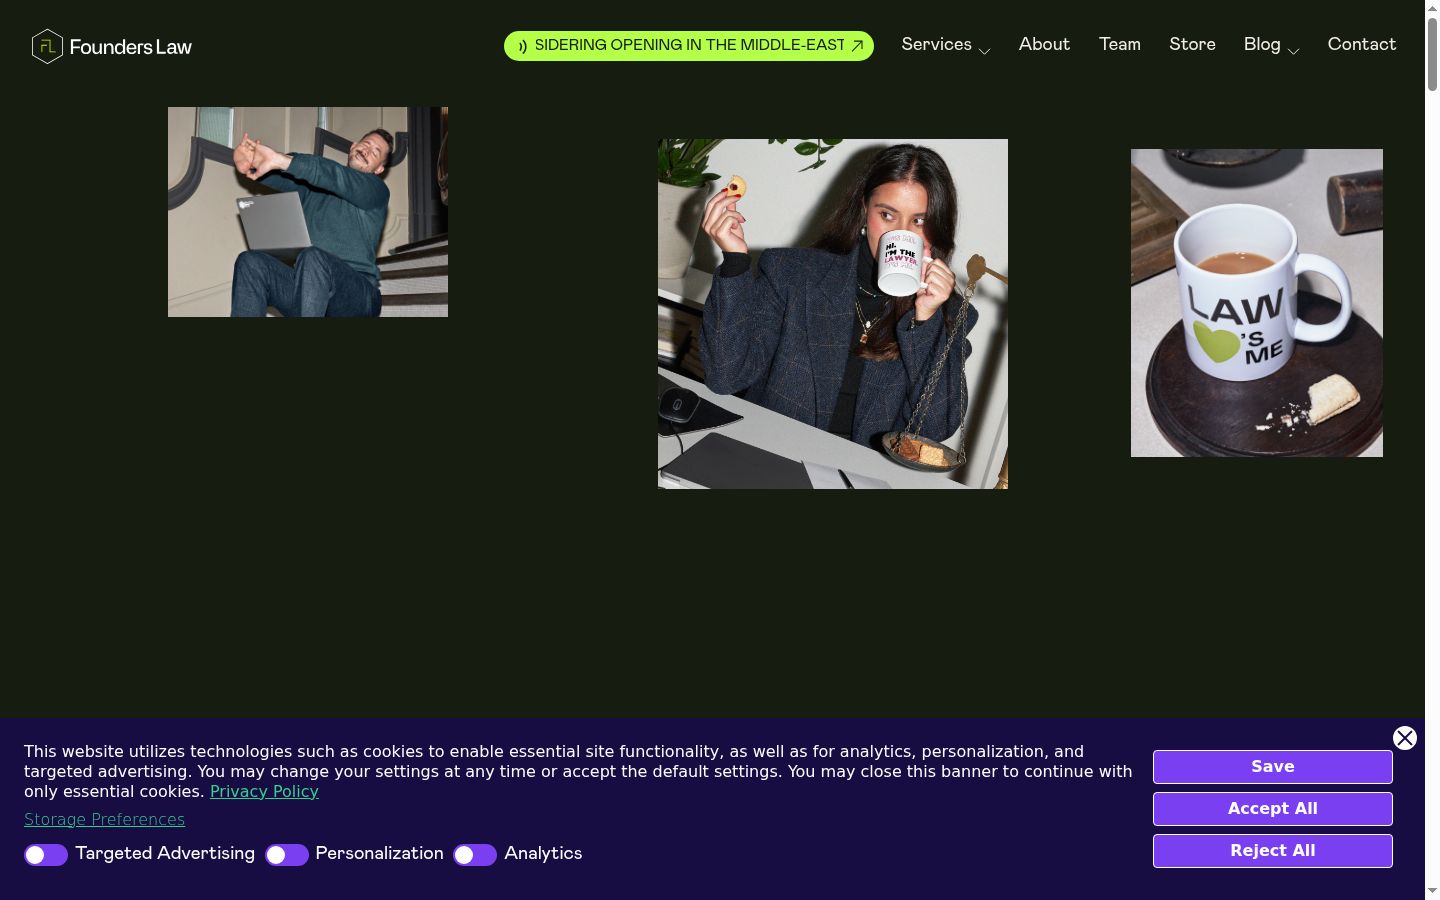This screenshot has width=1440, height=900.
Task: Expand the Services dropdown chevron
Action: click(984, 51)
